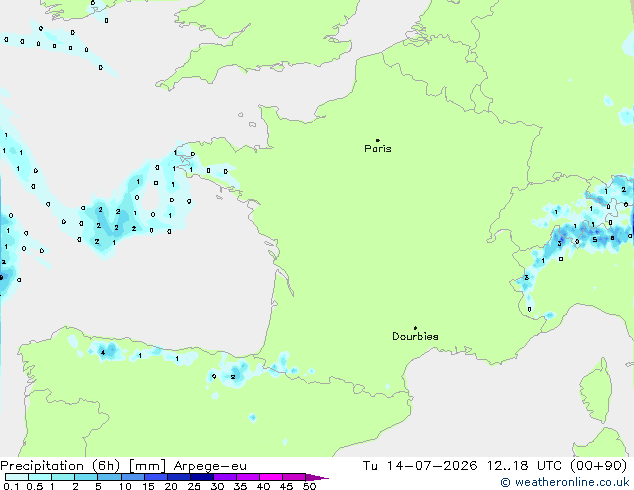Image resolution: width=634 pixels, height=490 pixels.
Task: Click legend color segment between 0.5 and 1
Action: point(40,477)
